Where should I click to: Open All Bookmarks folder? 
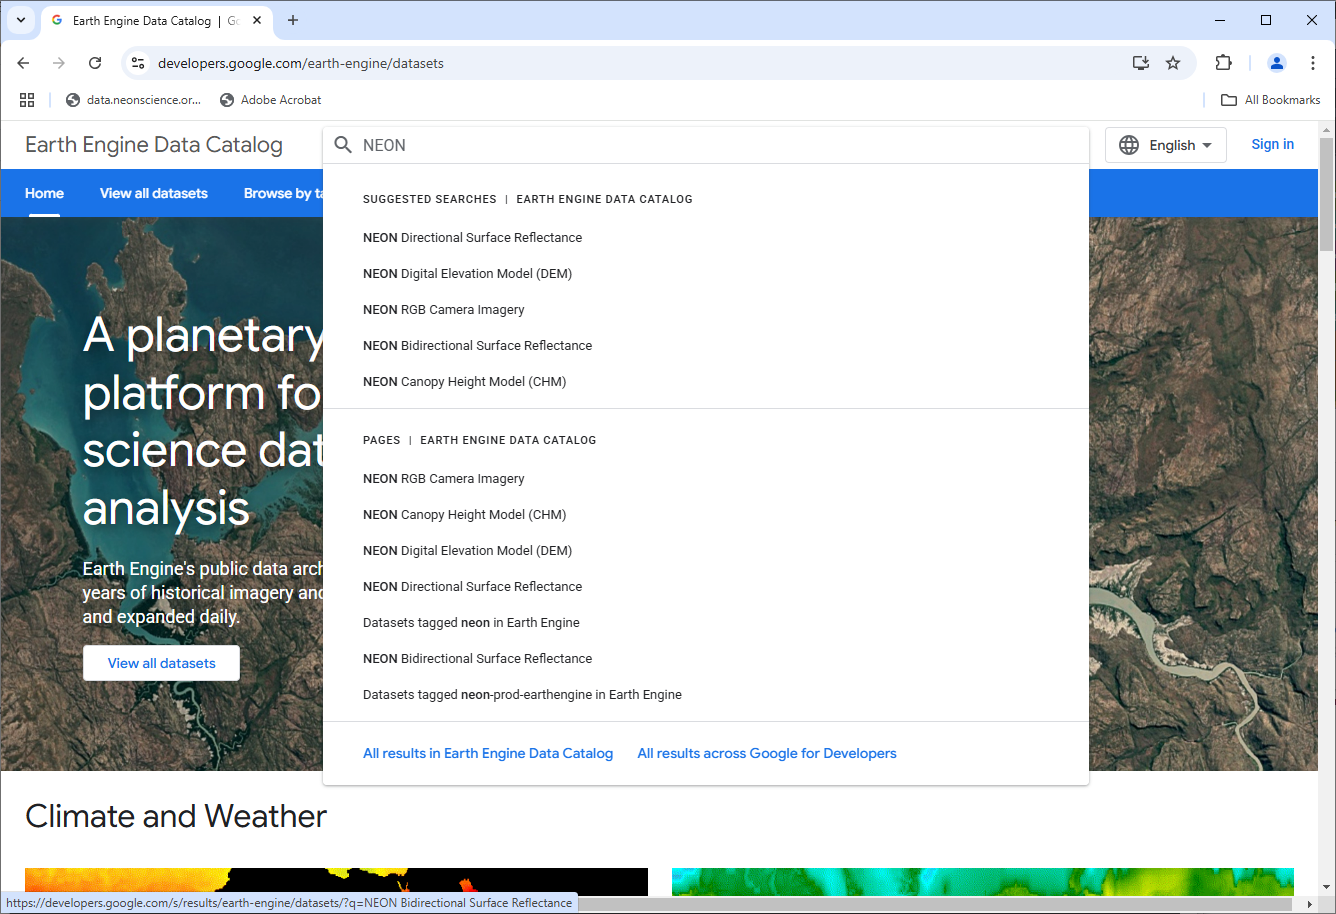(1270, 100)
